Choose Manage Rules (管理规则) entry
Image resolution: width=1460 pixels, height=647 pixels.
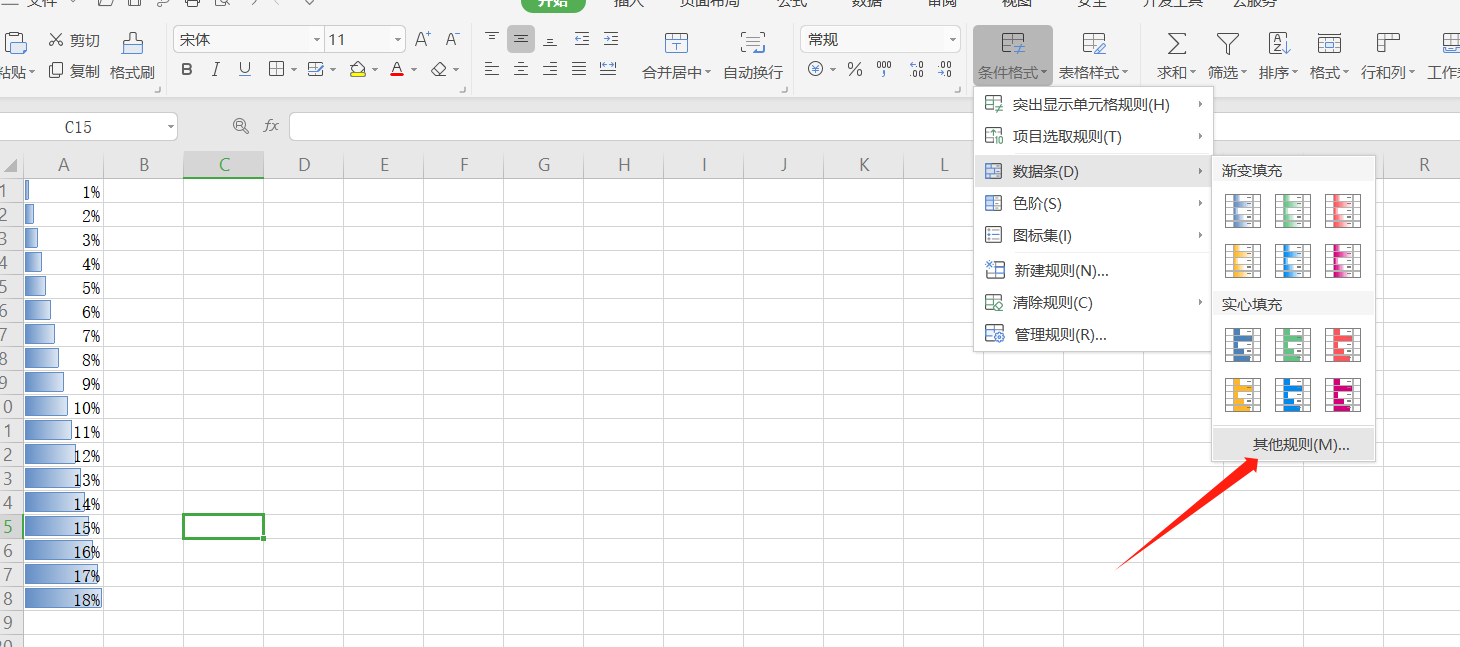coord(1059,335)
